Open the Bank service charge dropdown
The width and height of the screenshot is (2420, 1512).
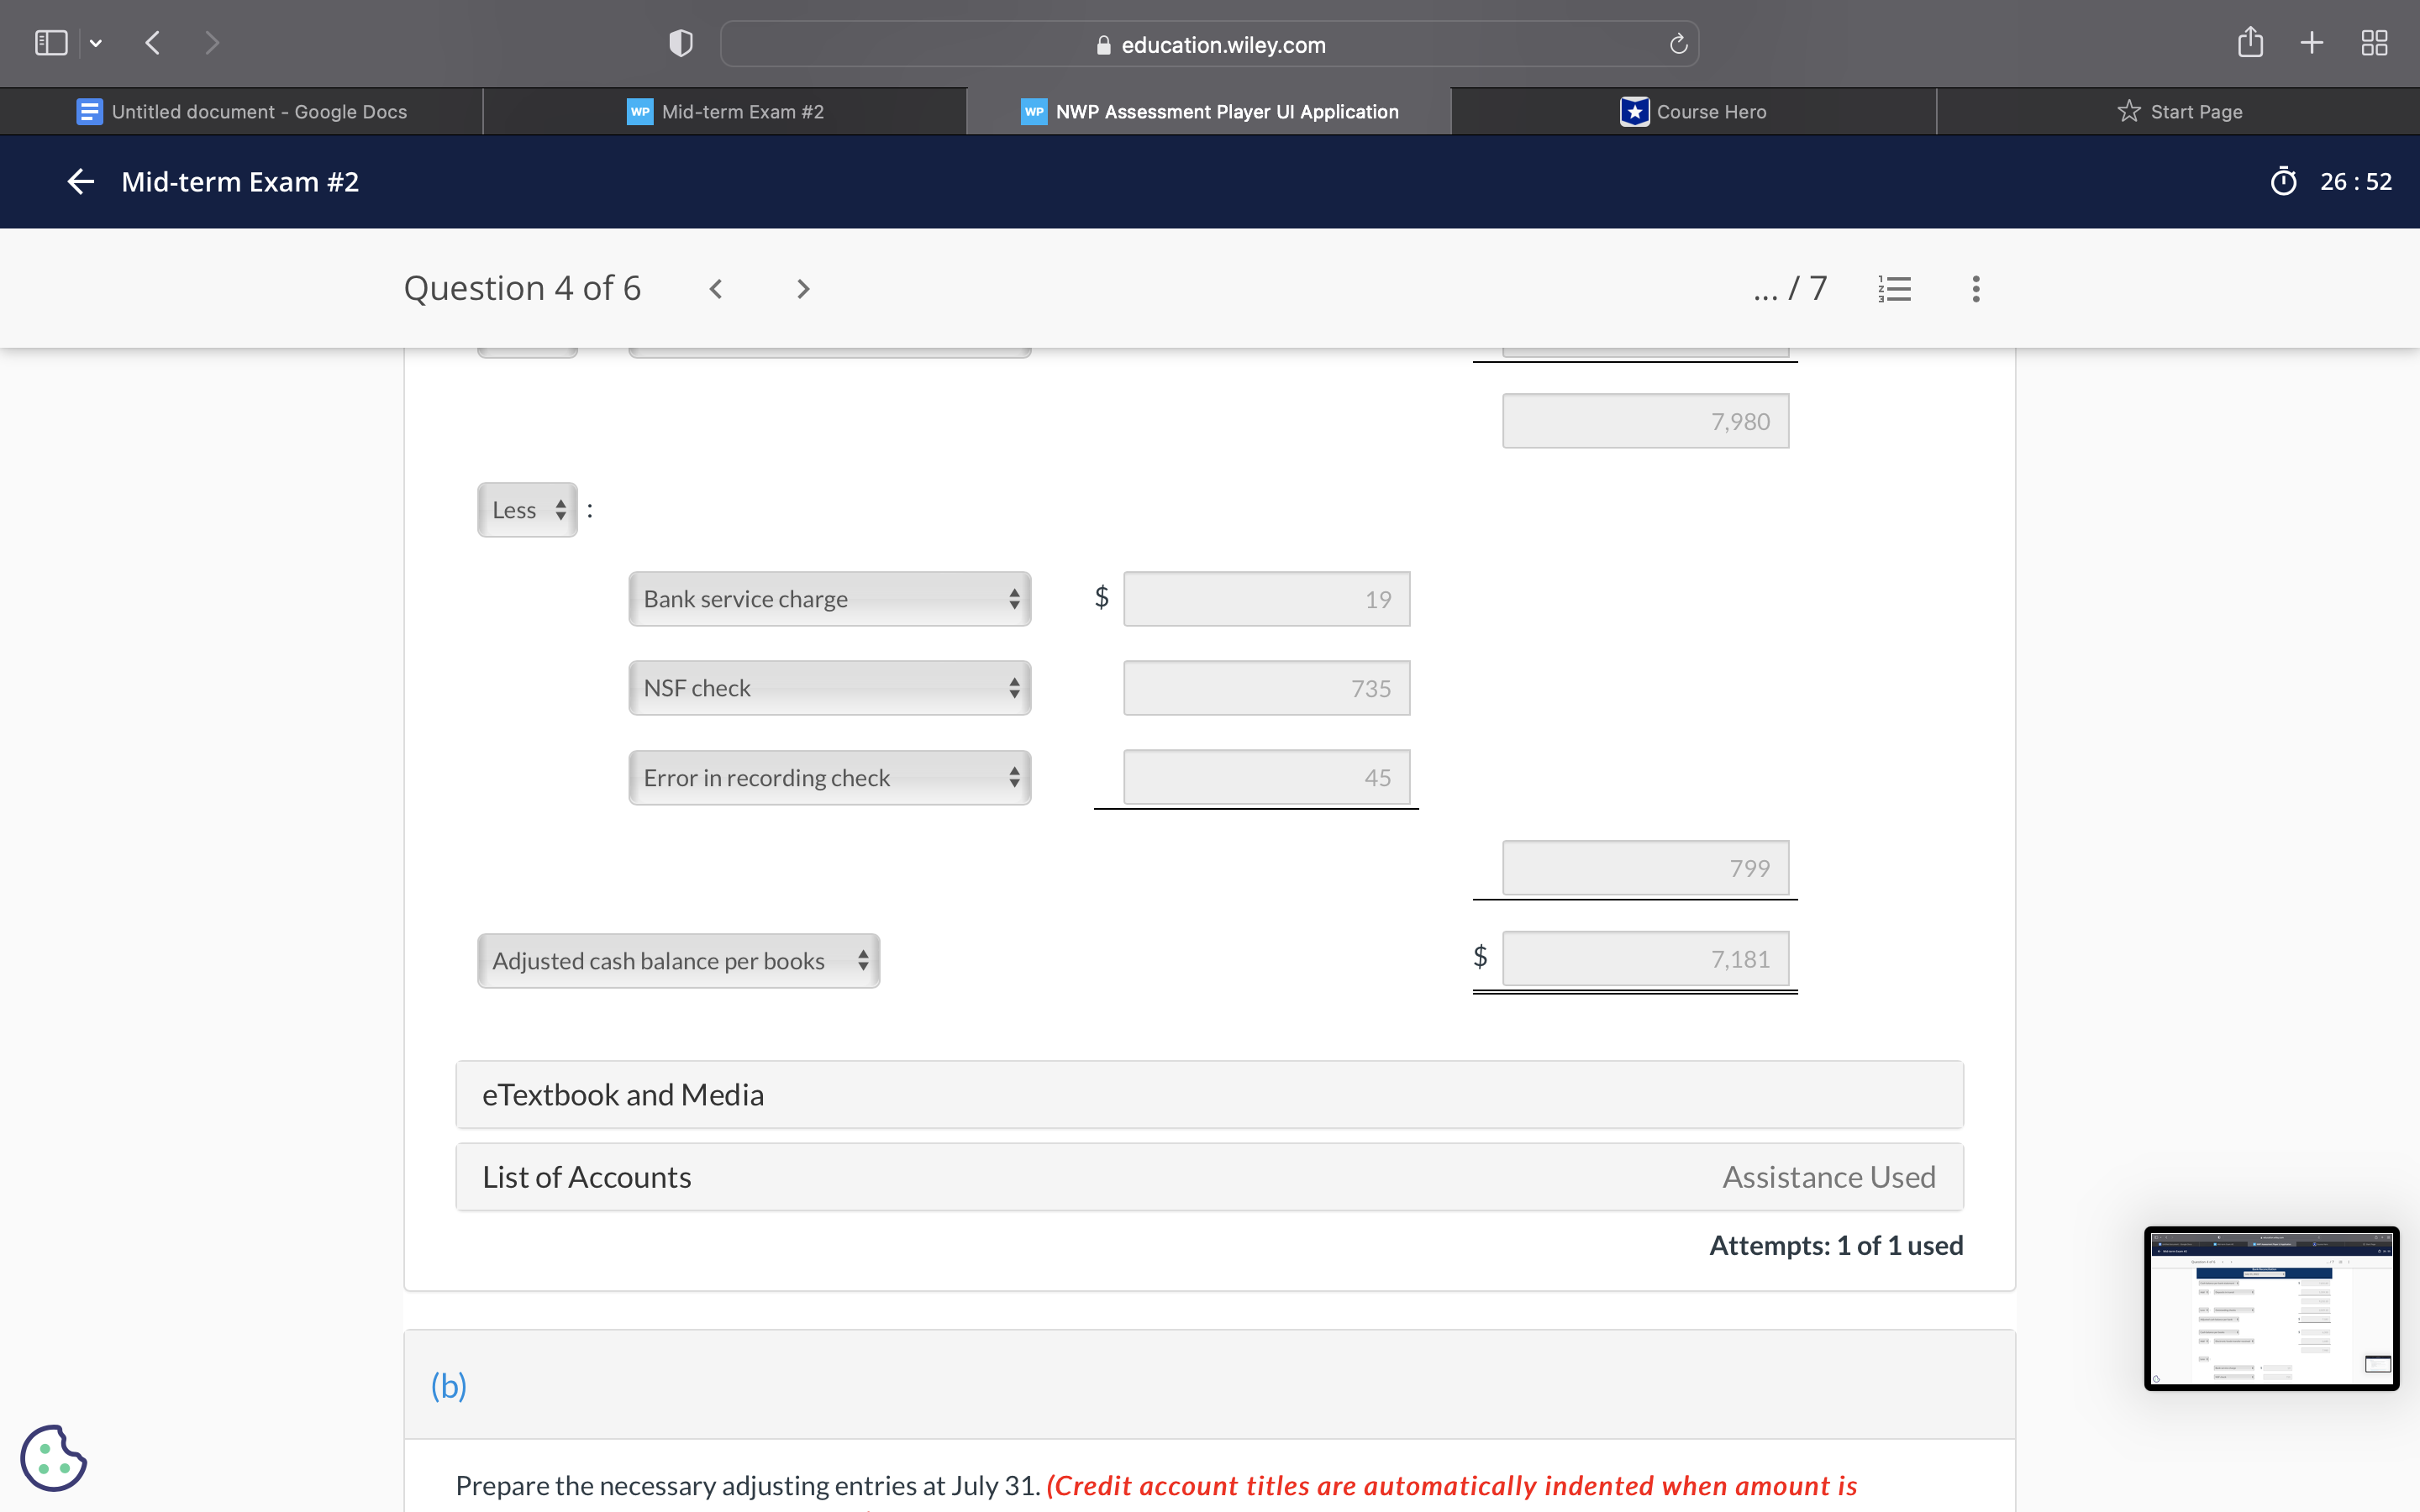point(829,599)
